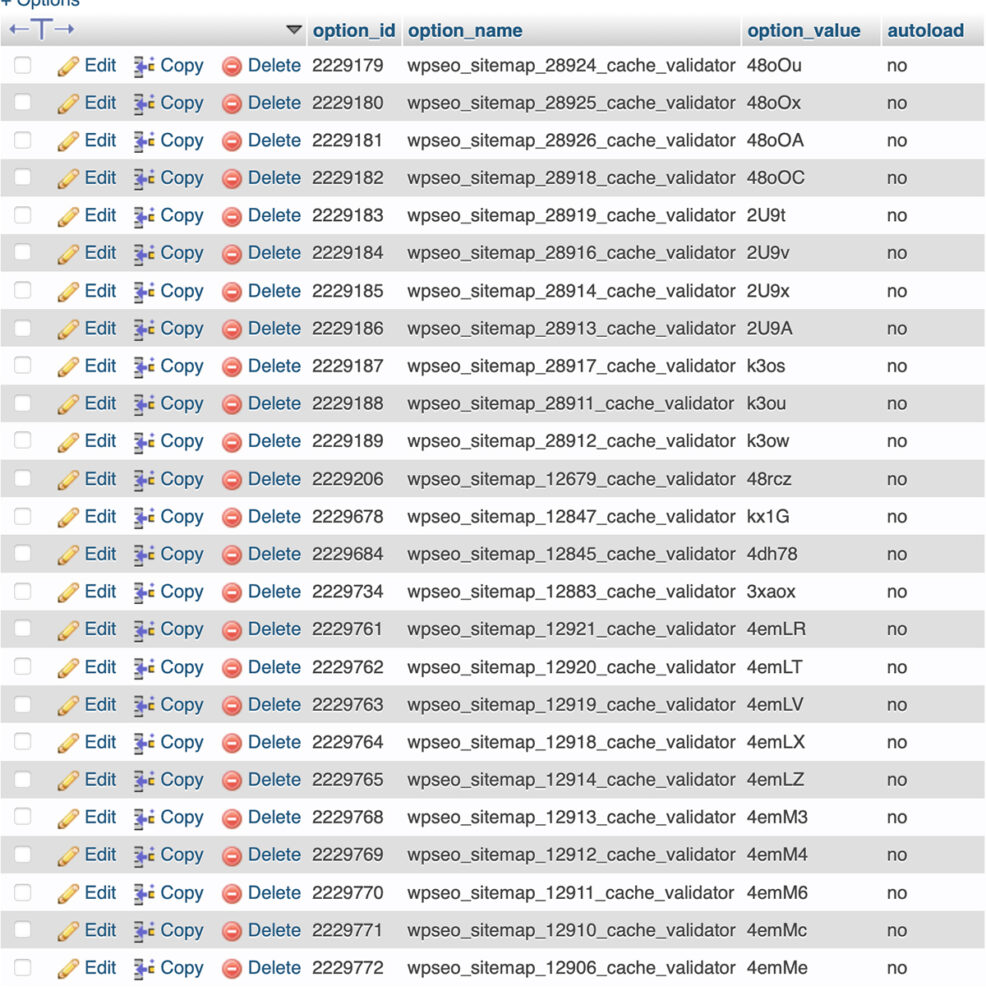Click the red Delete icon for row 2229772
986x1000 pixels.
click(x=232, y=969)
